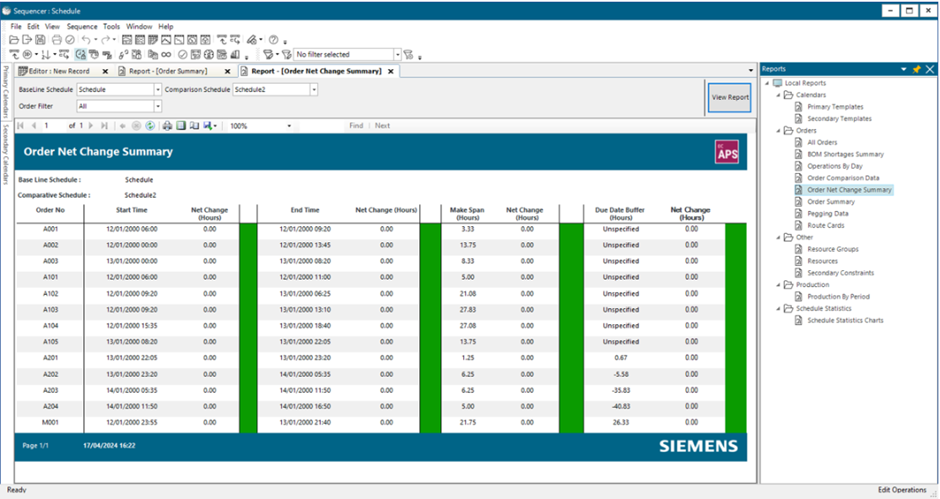
Task: Expand the Order Filter combo box
Action: point(157,105)
